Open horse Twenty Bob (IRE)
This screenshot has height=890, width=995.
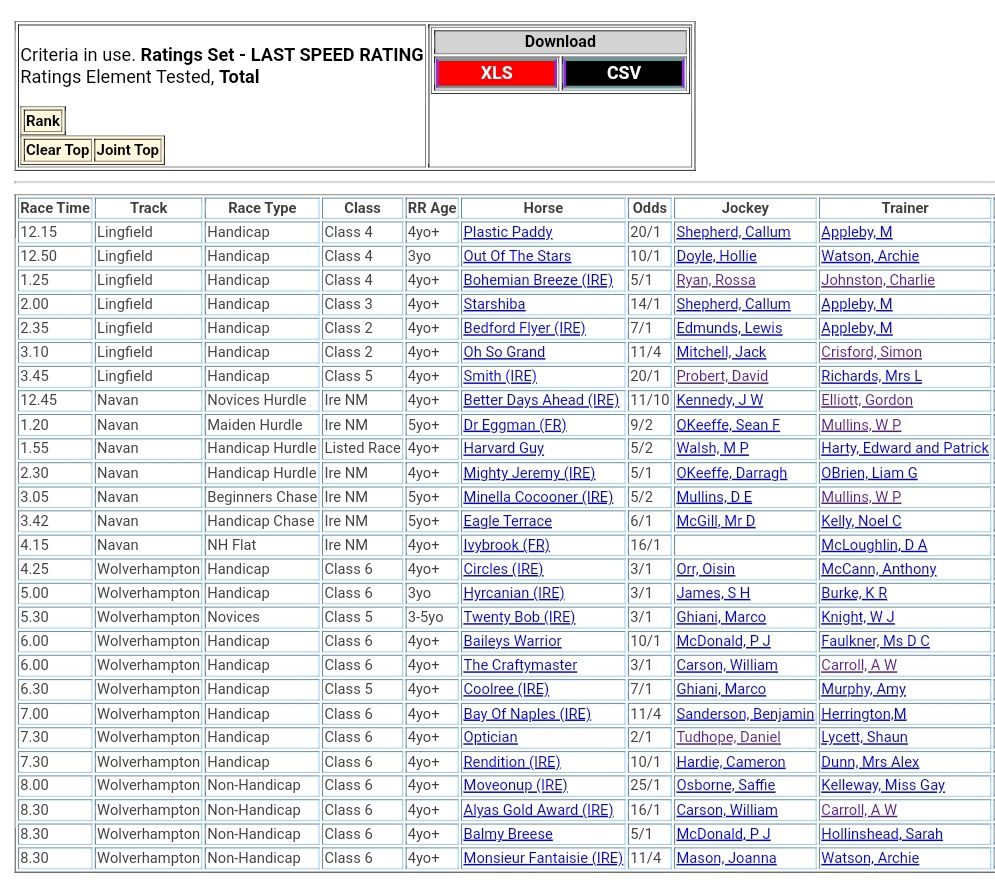pyautogui.click(x=518, y=617)
